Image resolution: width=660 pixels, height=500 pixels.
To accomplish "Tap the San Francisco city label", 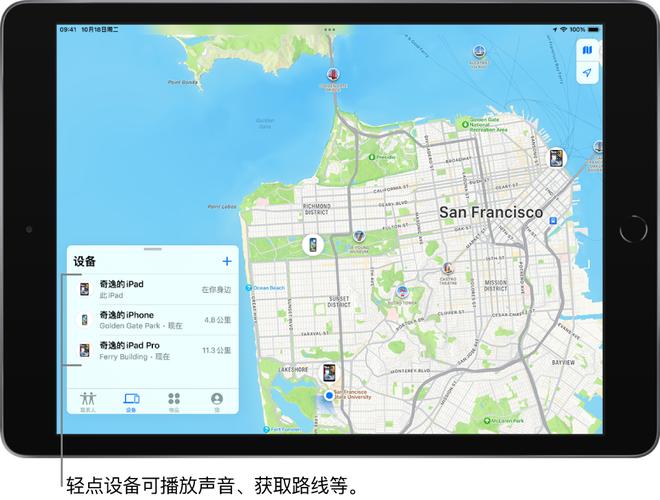I will (x=491, y=213).
